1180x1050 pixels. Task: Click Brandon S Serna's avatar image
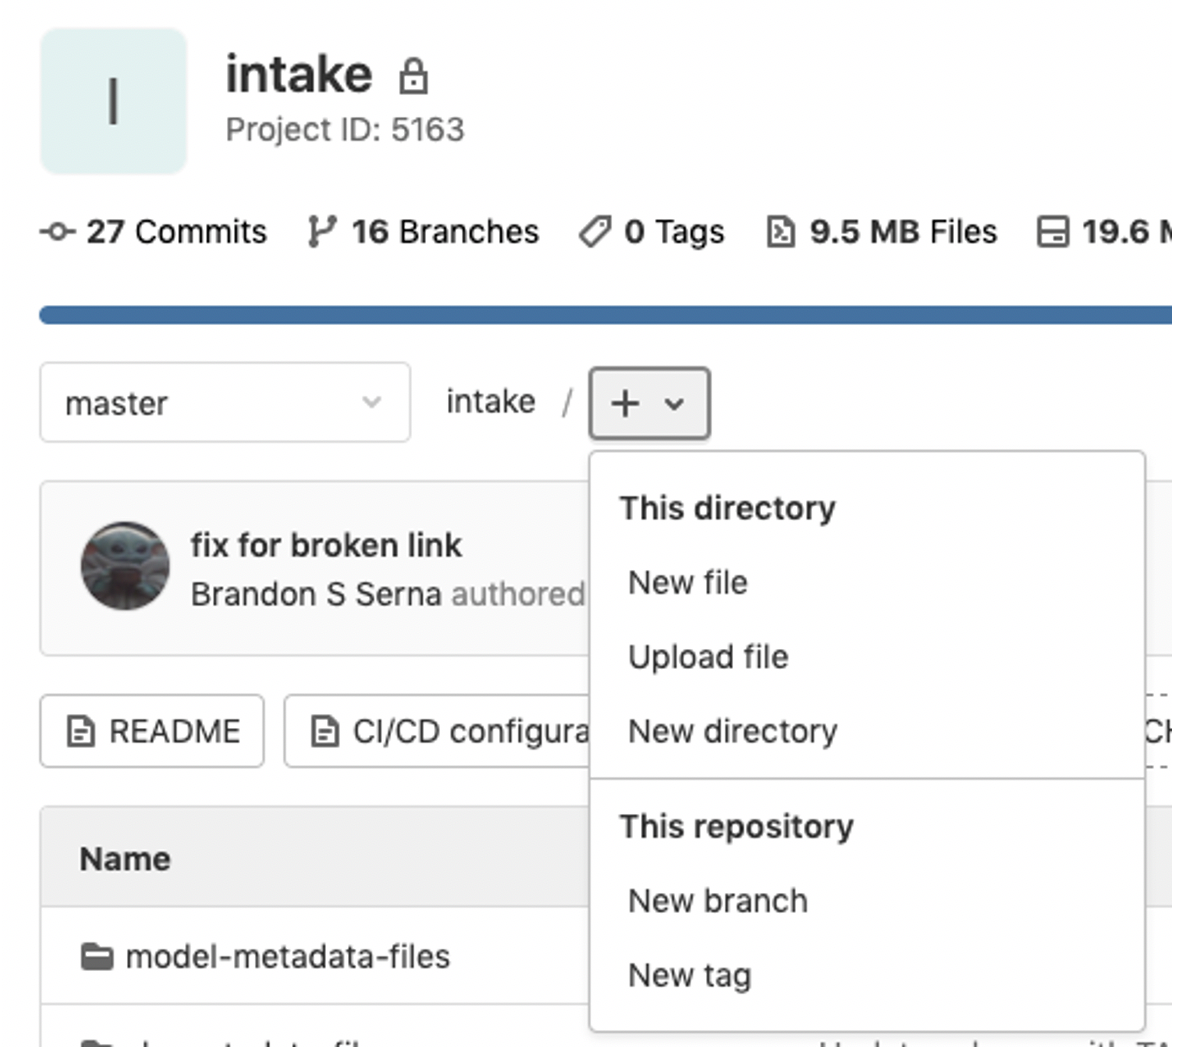point(125,566)
